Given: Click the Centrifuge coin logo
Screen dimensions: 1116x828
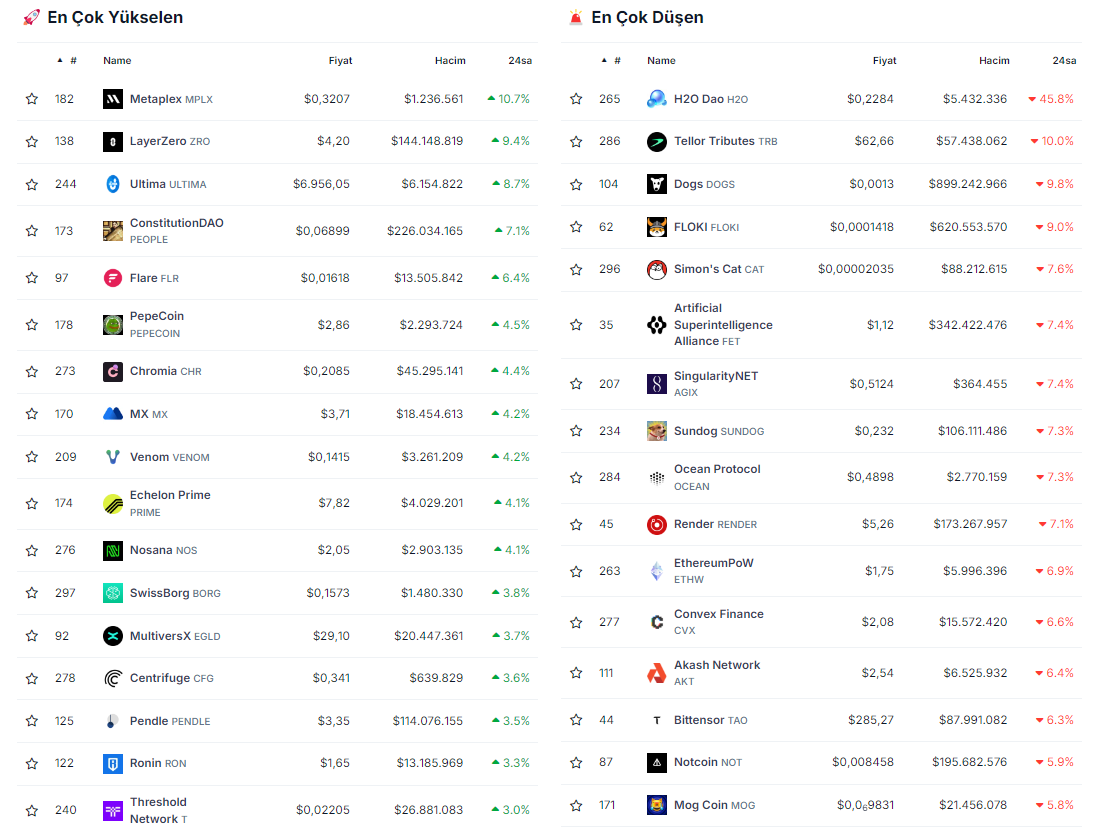Looking at the screenshot, I should click(112, 678).
